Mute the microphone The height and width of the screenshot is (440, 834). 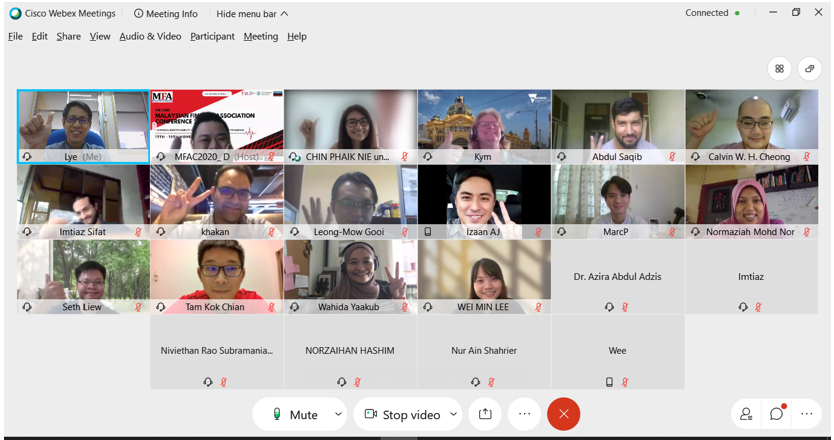pyautogui.click(x=295, y=415)
